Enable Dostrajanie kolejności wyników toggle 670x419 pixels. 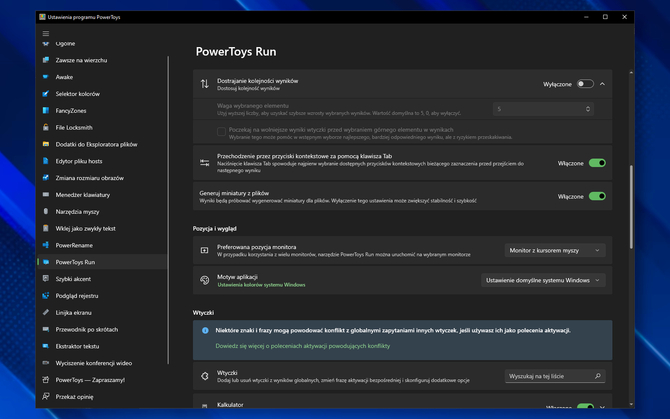coord(585,84)
